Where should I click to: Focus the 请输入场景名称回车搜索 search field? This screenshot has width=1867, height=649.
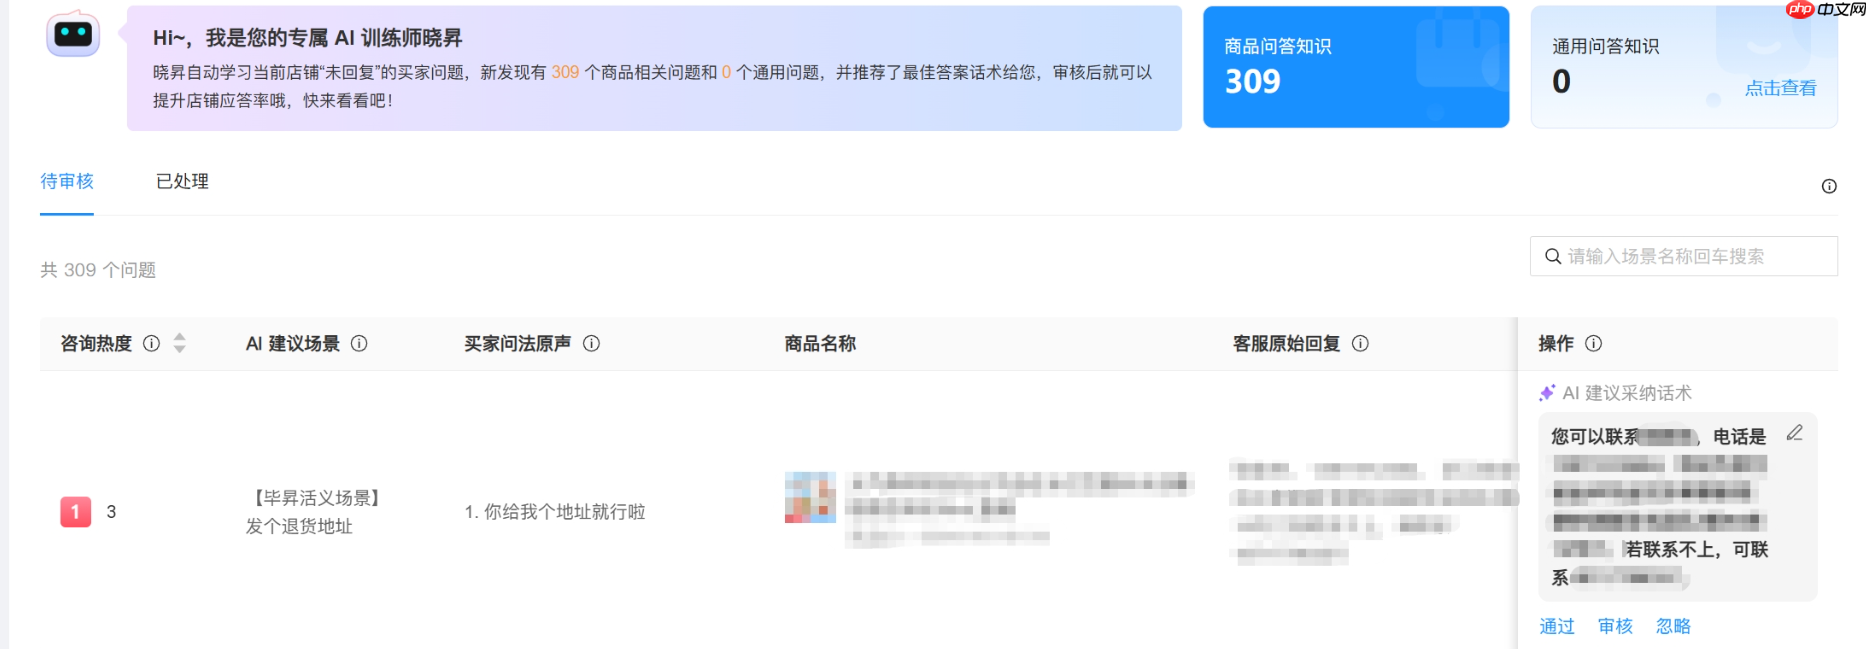click(x=1684, y=256)
